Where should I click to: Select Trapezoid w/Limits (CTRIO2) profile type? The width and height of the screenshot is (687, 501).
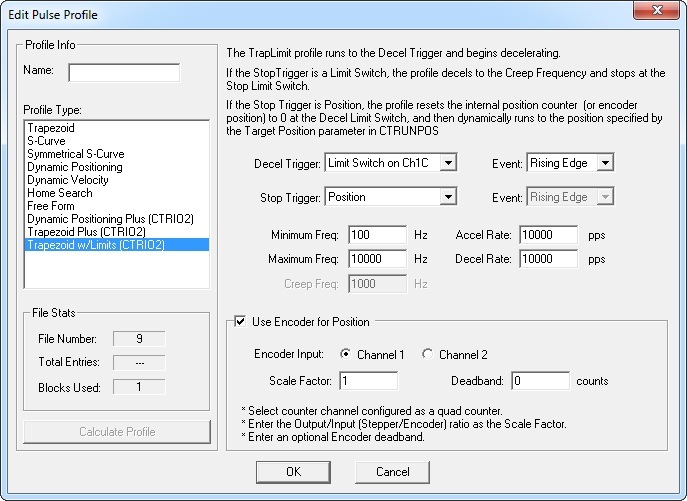117,245
